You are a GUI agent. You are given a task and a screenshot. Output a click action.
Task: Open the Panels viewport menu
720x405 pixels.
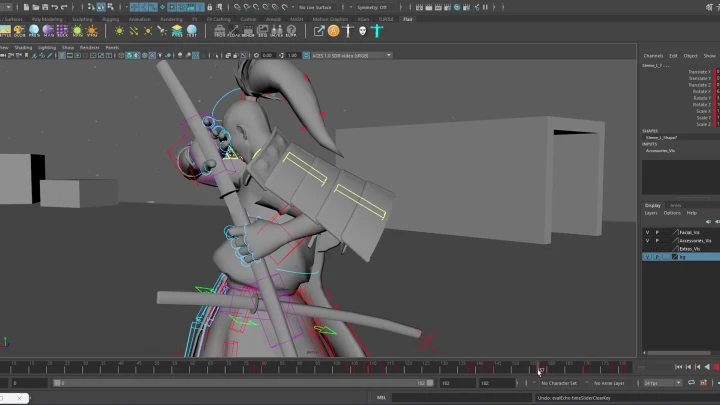[112, 47]
